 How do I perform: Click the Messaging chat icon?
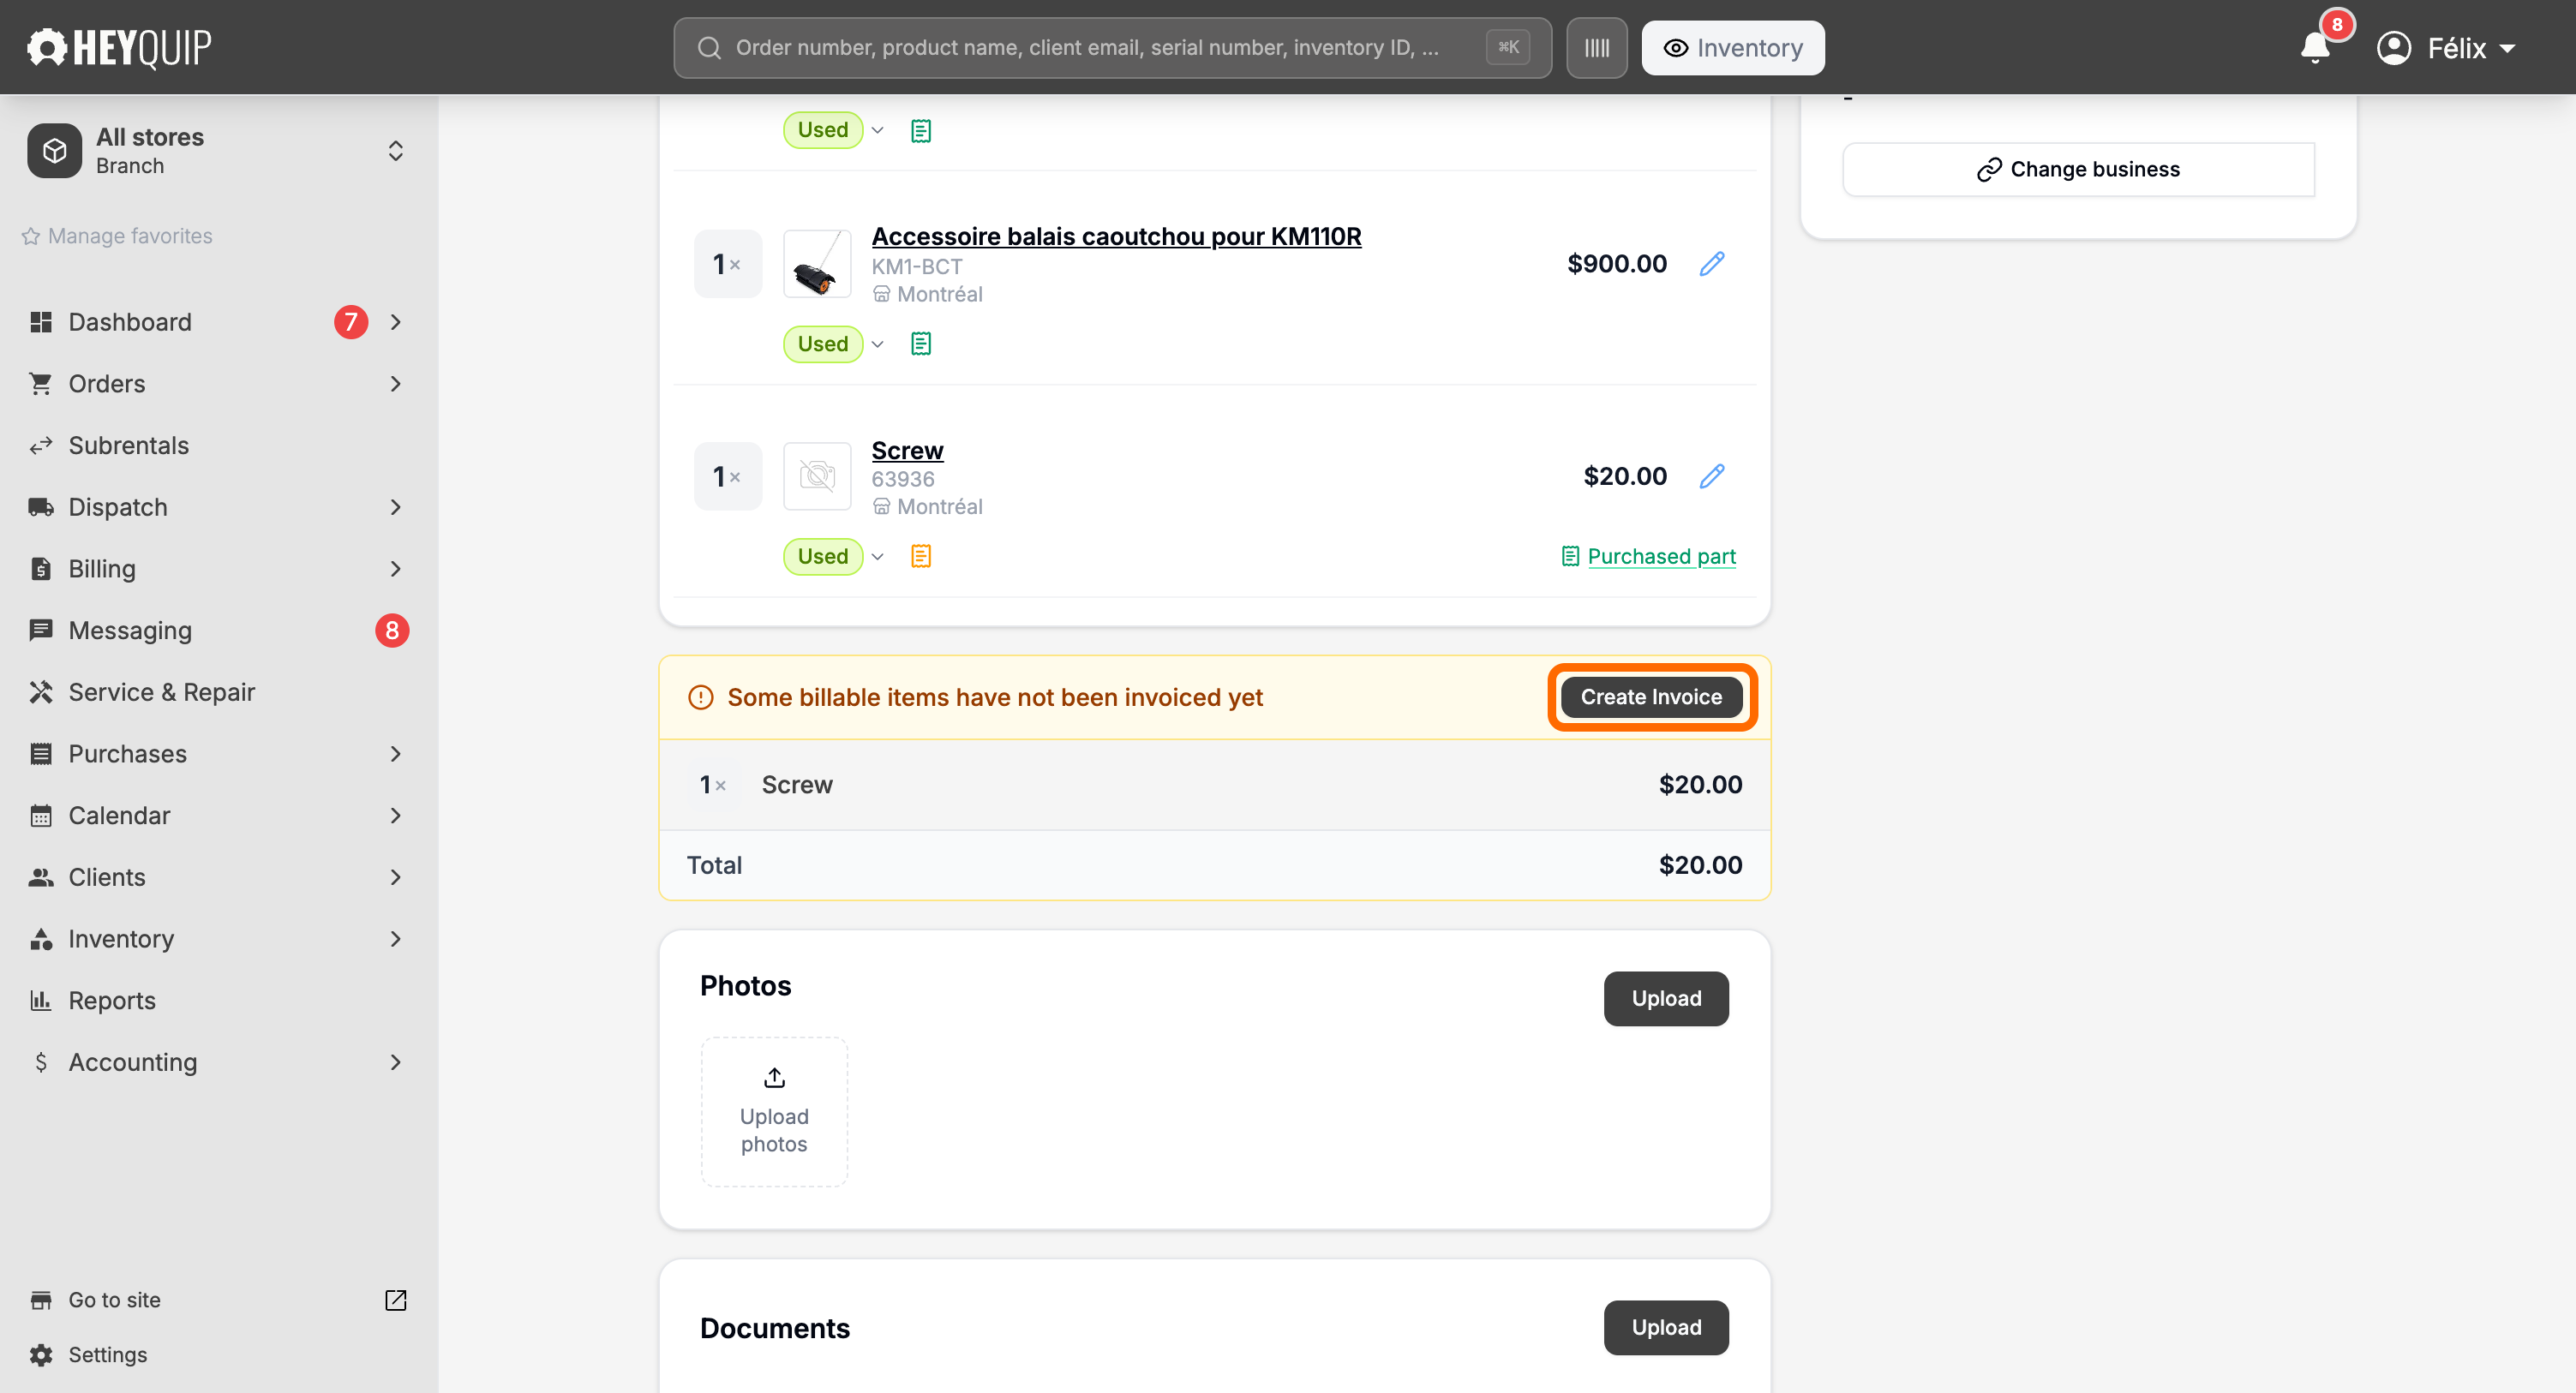(x=41, y=630)
